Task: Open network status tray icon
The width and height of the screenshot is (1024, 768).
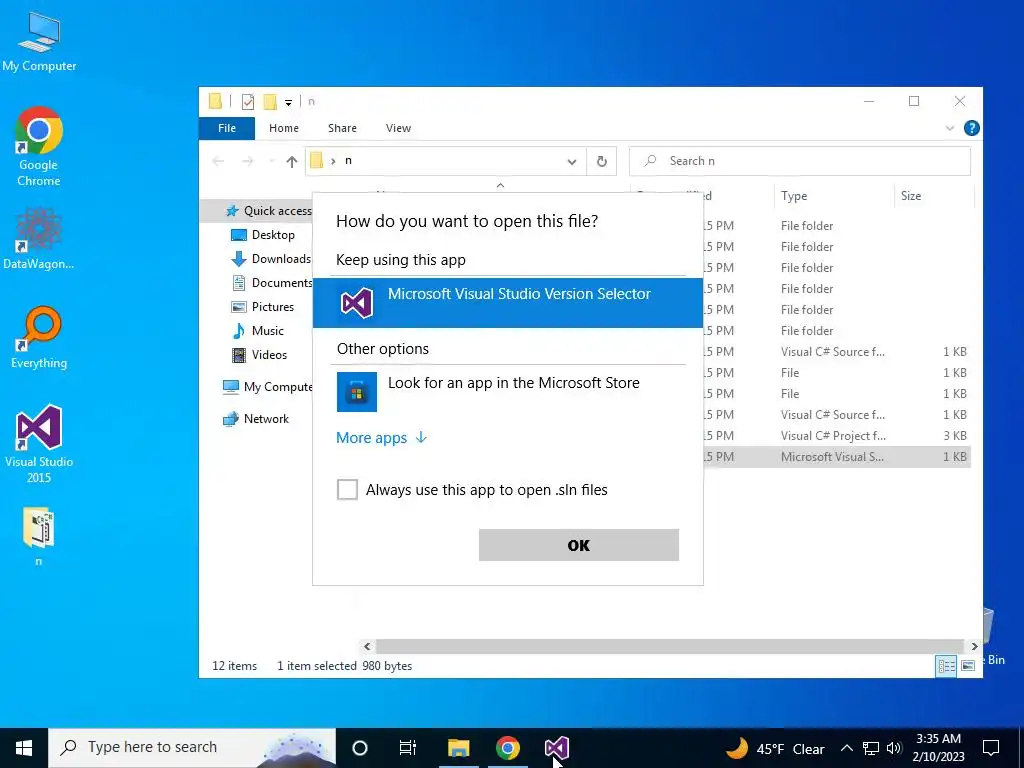Action: 871,748
